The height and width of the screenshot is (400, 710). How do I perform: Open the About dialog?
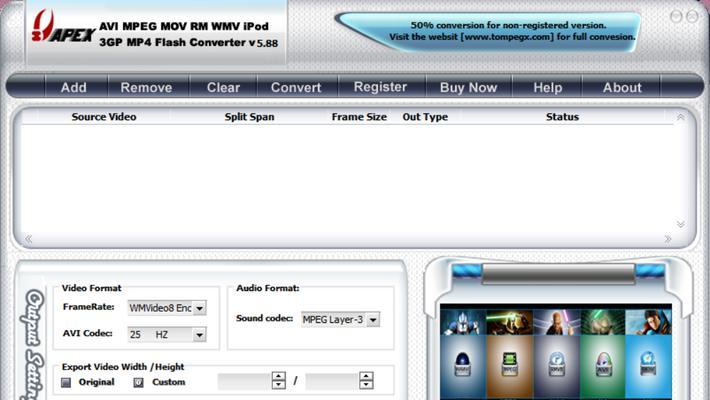point(622,87)
